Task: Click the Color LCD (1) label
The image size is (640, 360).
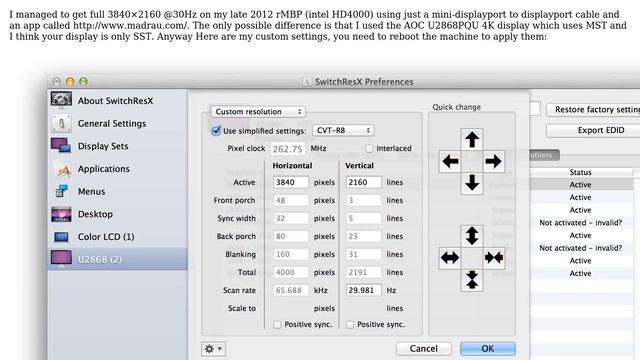Action: coord(106,237)
